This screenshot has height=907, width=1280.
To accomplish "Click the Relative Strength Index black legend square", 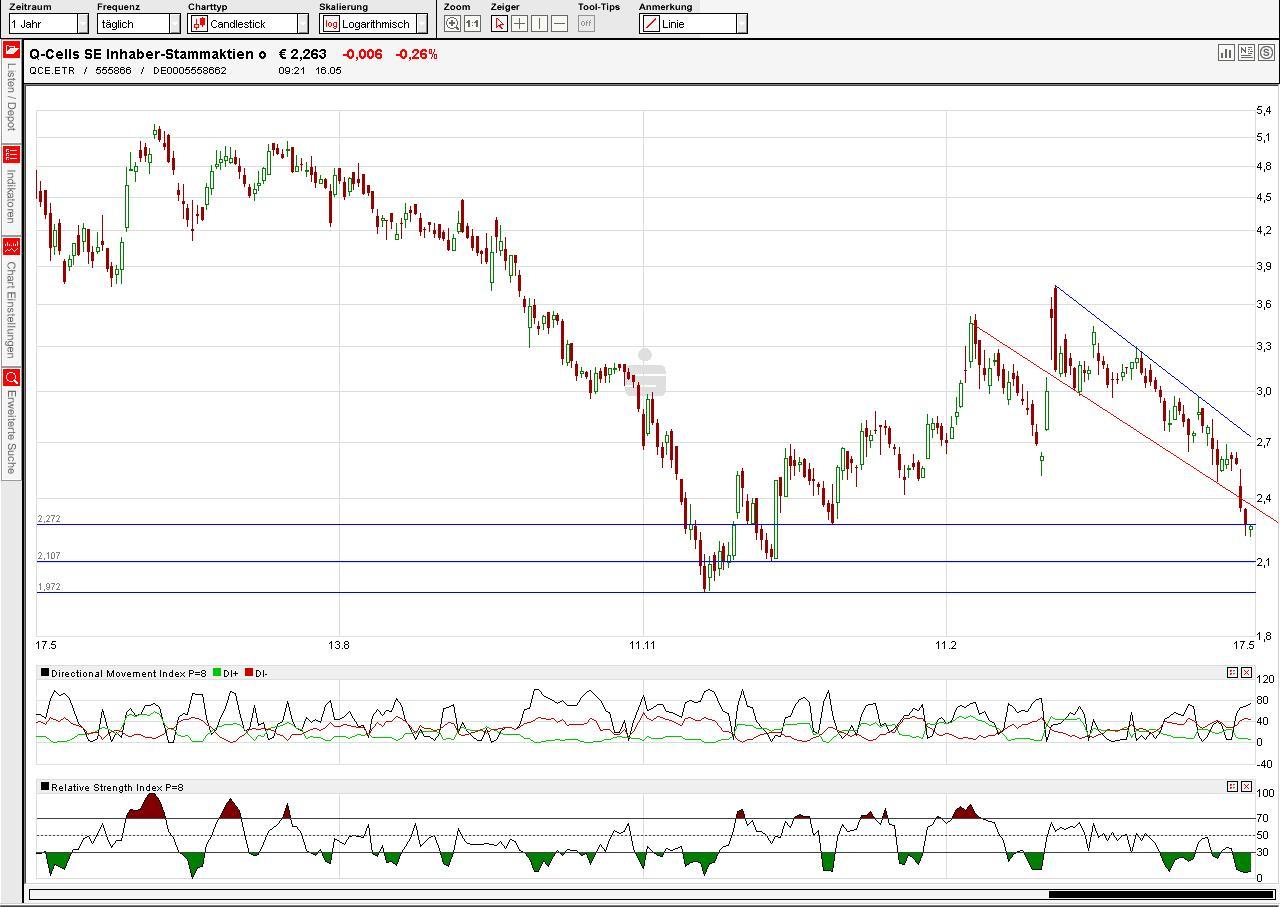I will point(45,787).
